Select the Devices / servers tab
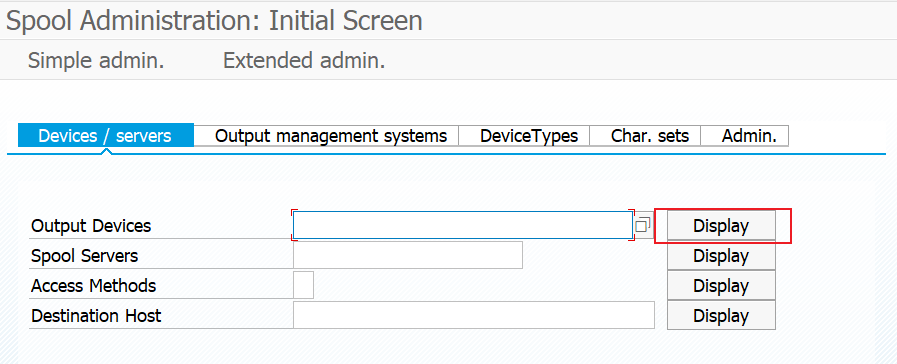The image size is (897, 364). [x=105, y=136]
